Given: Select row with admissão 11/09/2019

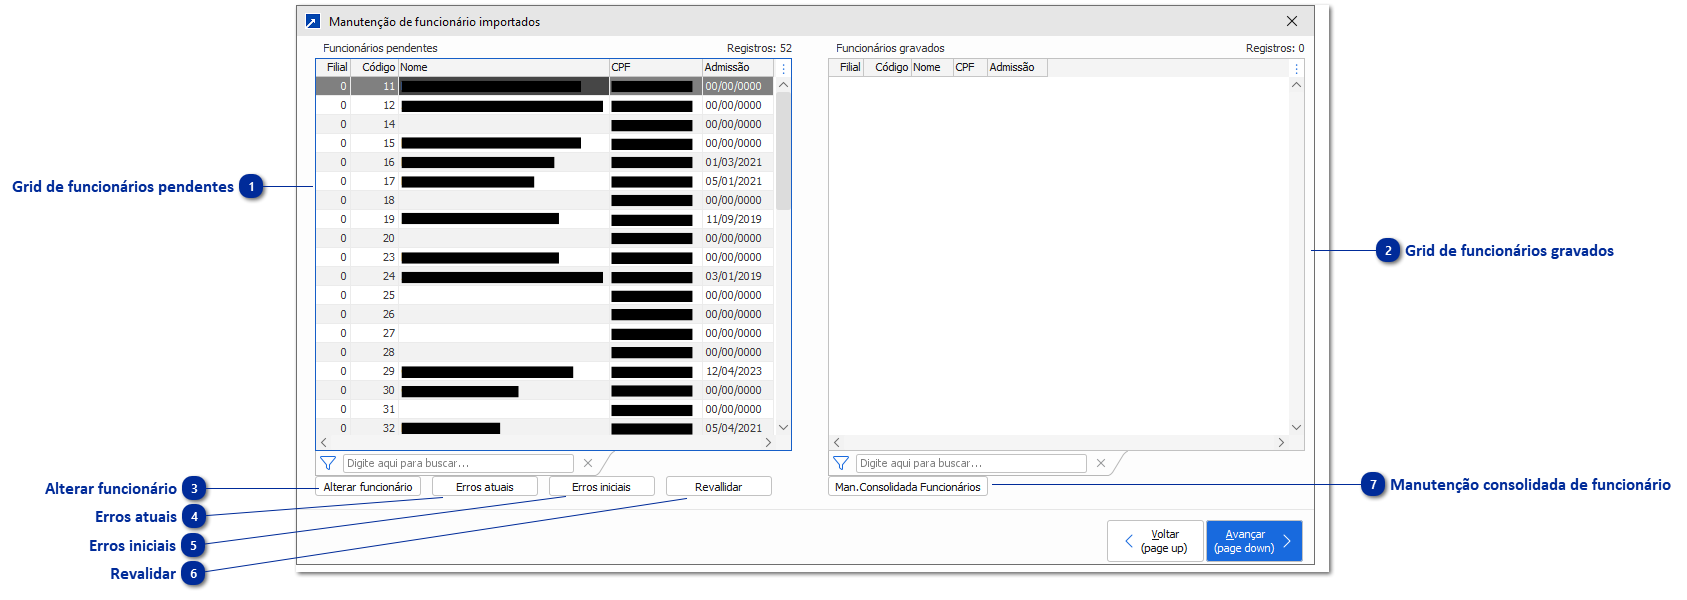Looking at the screenshot, I should [545, 219].
